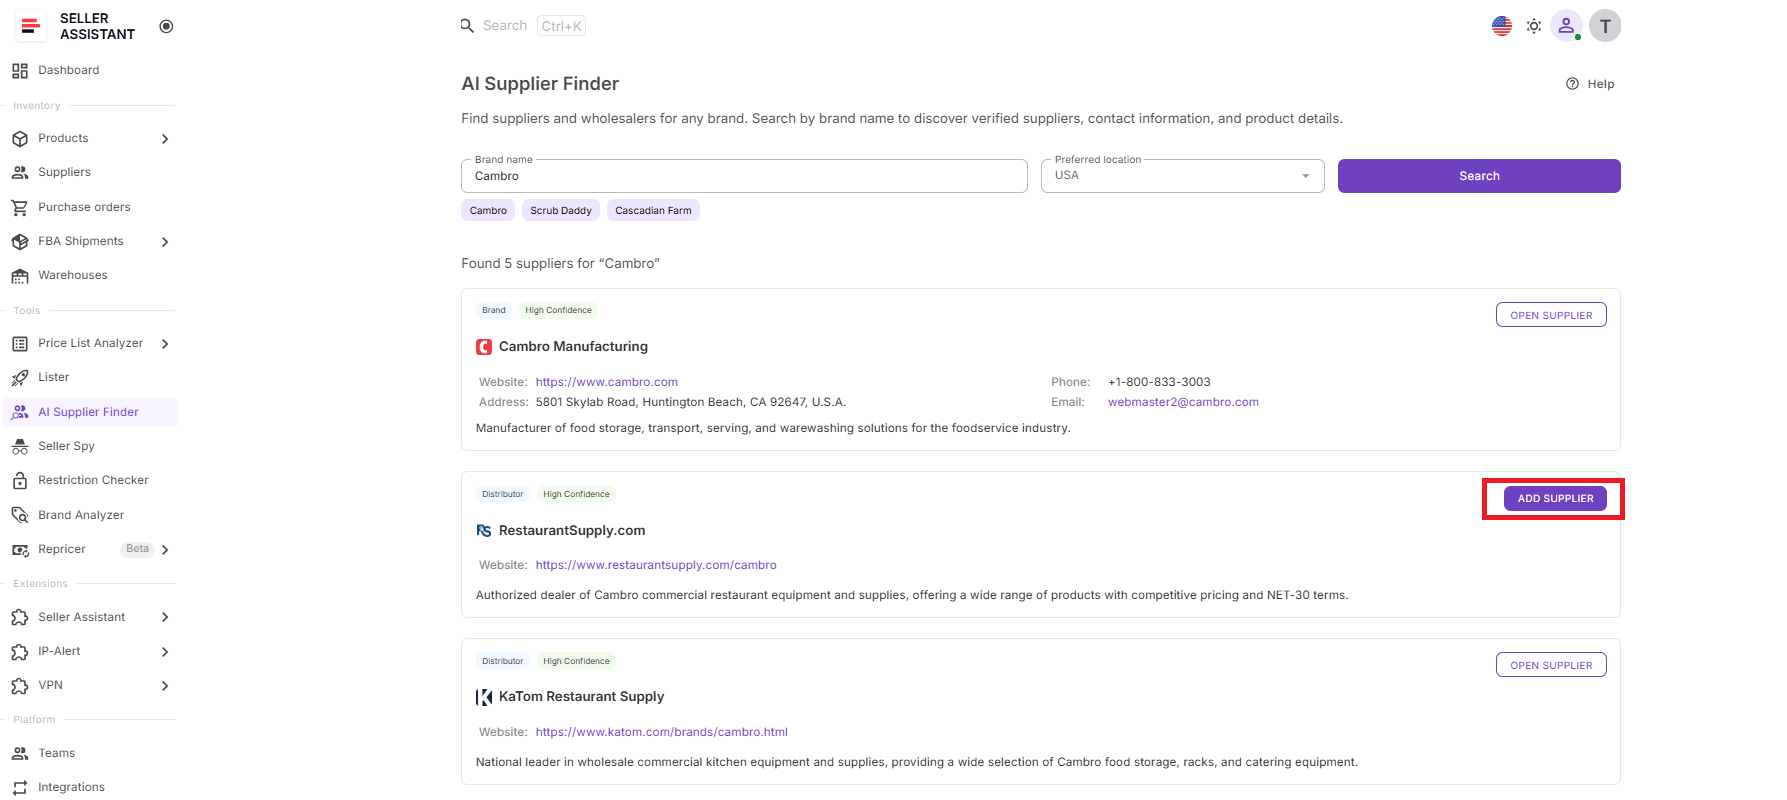Click the Suppliers people icon
1787x800 pixels.
(20, 173)
